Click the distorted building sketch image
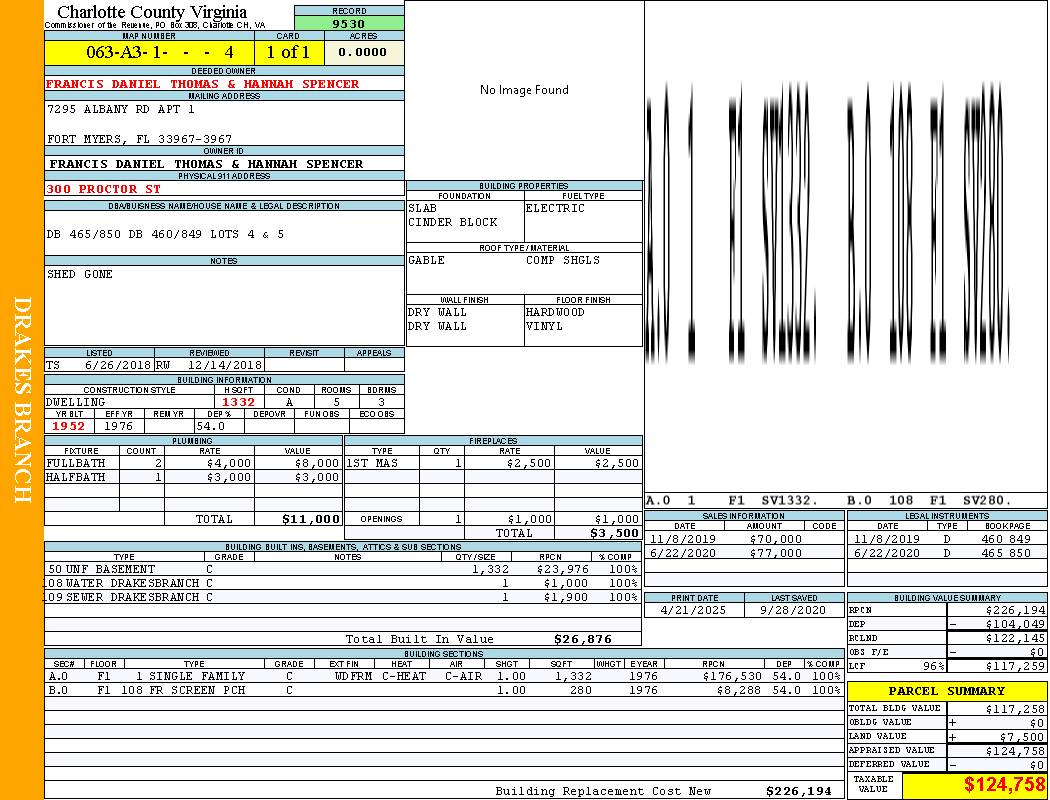 point(828,222)
